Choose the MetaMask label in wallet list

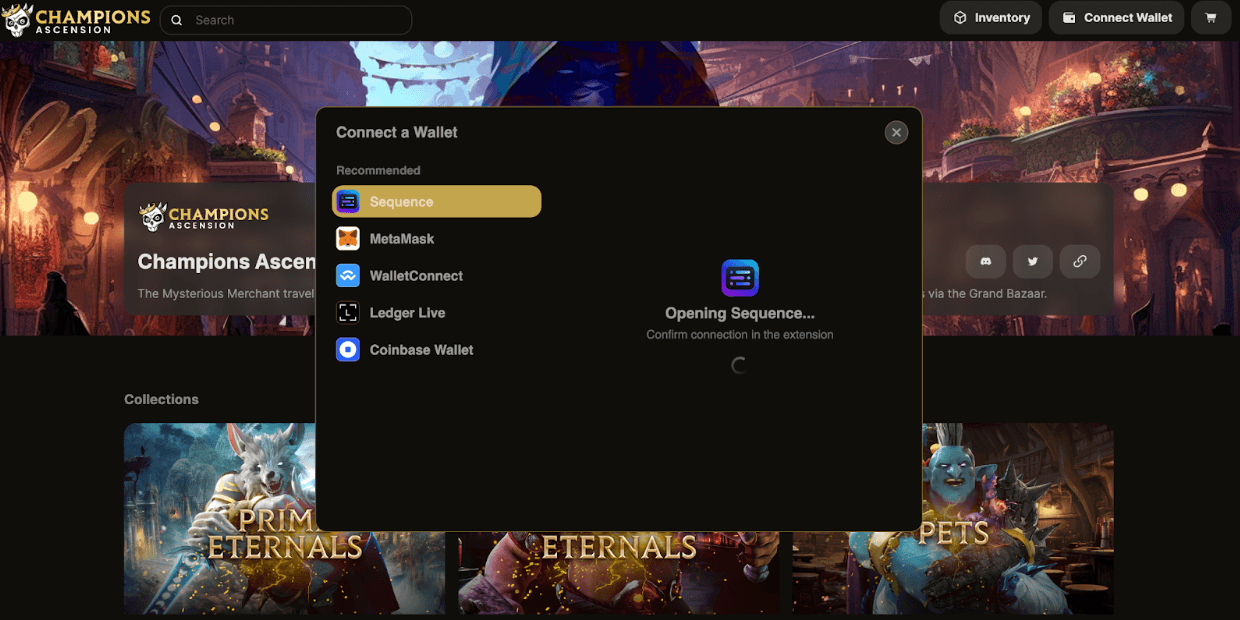tap(402, 239)
